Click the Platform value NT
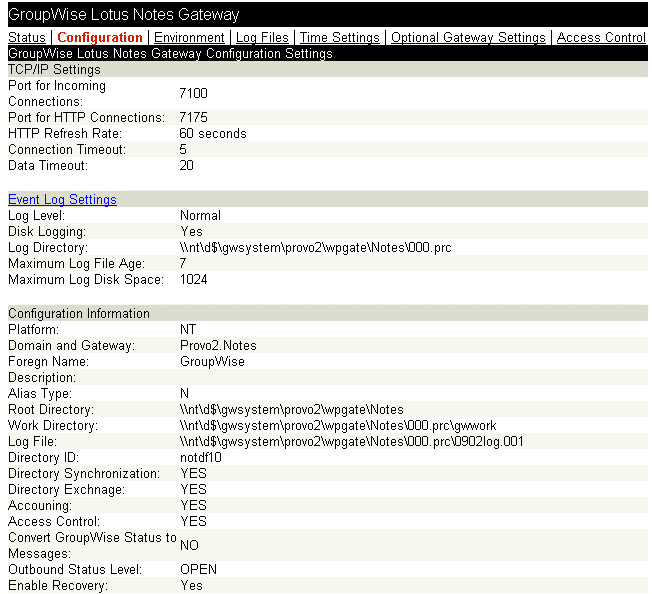This screenshot has width=652, height=594. coord(188,330)
